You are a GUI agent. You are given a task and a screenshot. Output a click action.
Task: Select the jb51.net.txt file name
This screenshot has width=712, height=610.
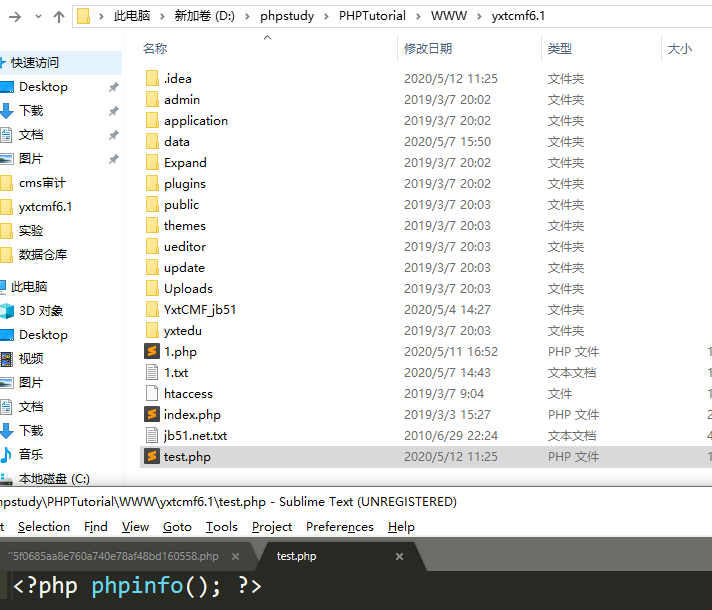pyautogui.click(x=195, y=436)
